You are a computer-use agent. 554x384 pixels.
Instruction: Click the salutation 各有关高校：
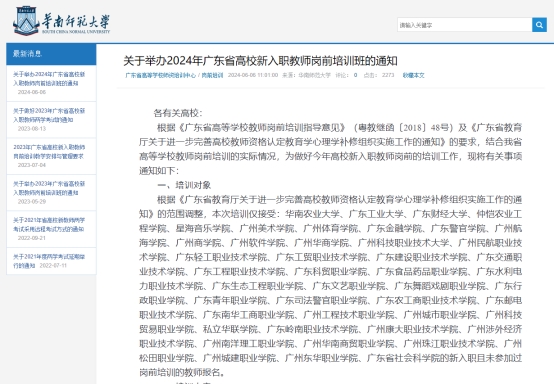tap(178, 113)
